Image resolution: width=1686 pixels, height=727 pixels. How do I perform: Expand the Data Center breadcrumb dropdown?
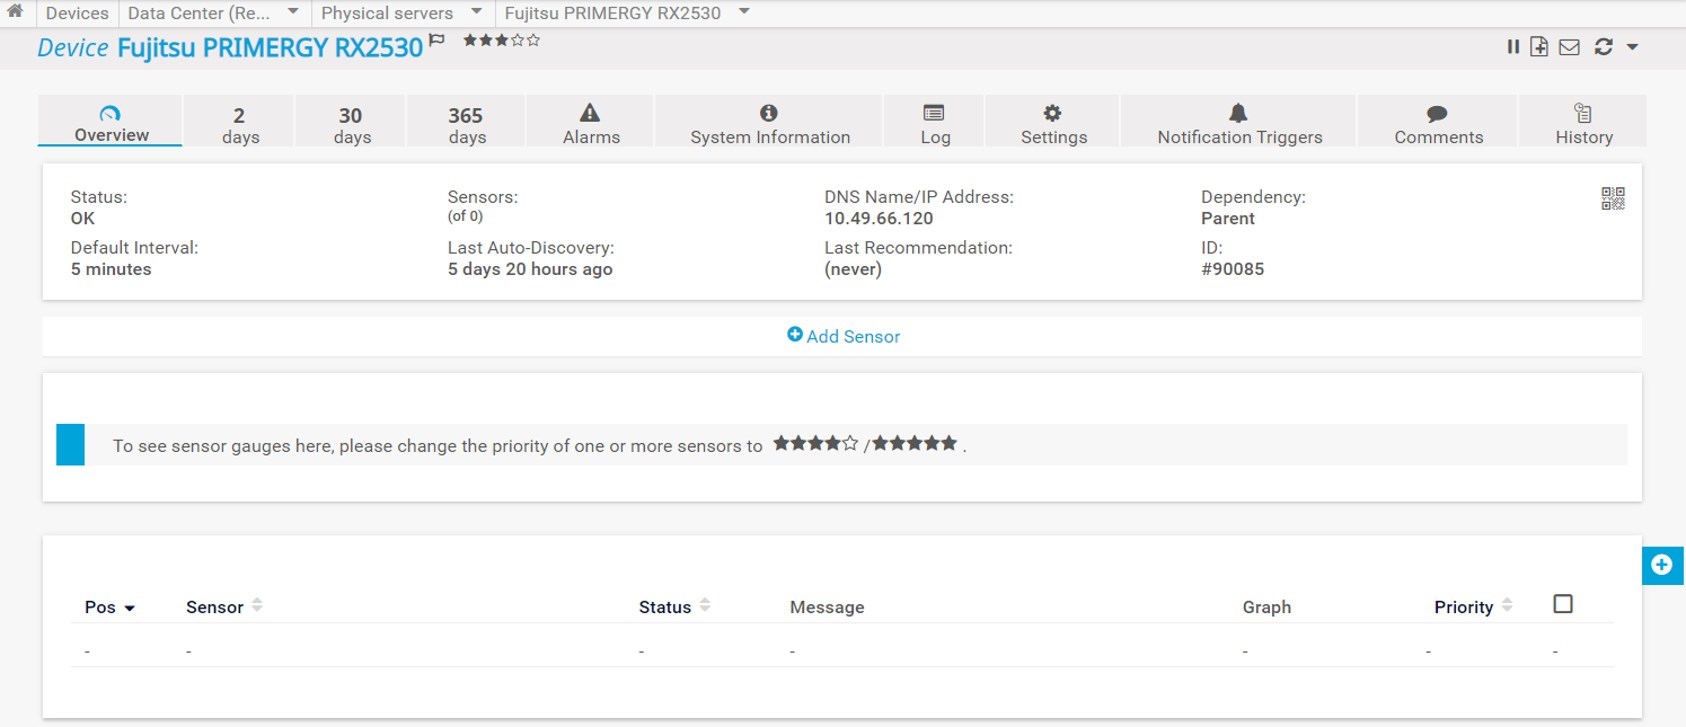(x=293, y=12)
